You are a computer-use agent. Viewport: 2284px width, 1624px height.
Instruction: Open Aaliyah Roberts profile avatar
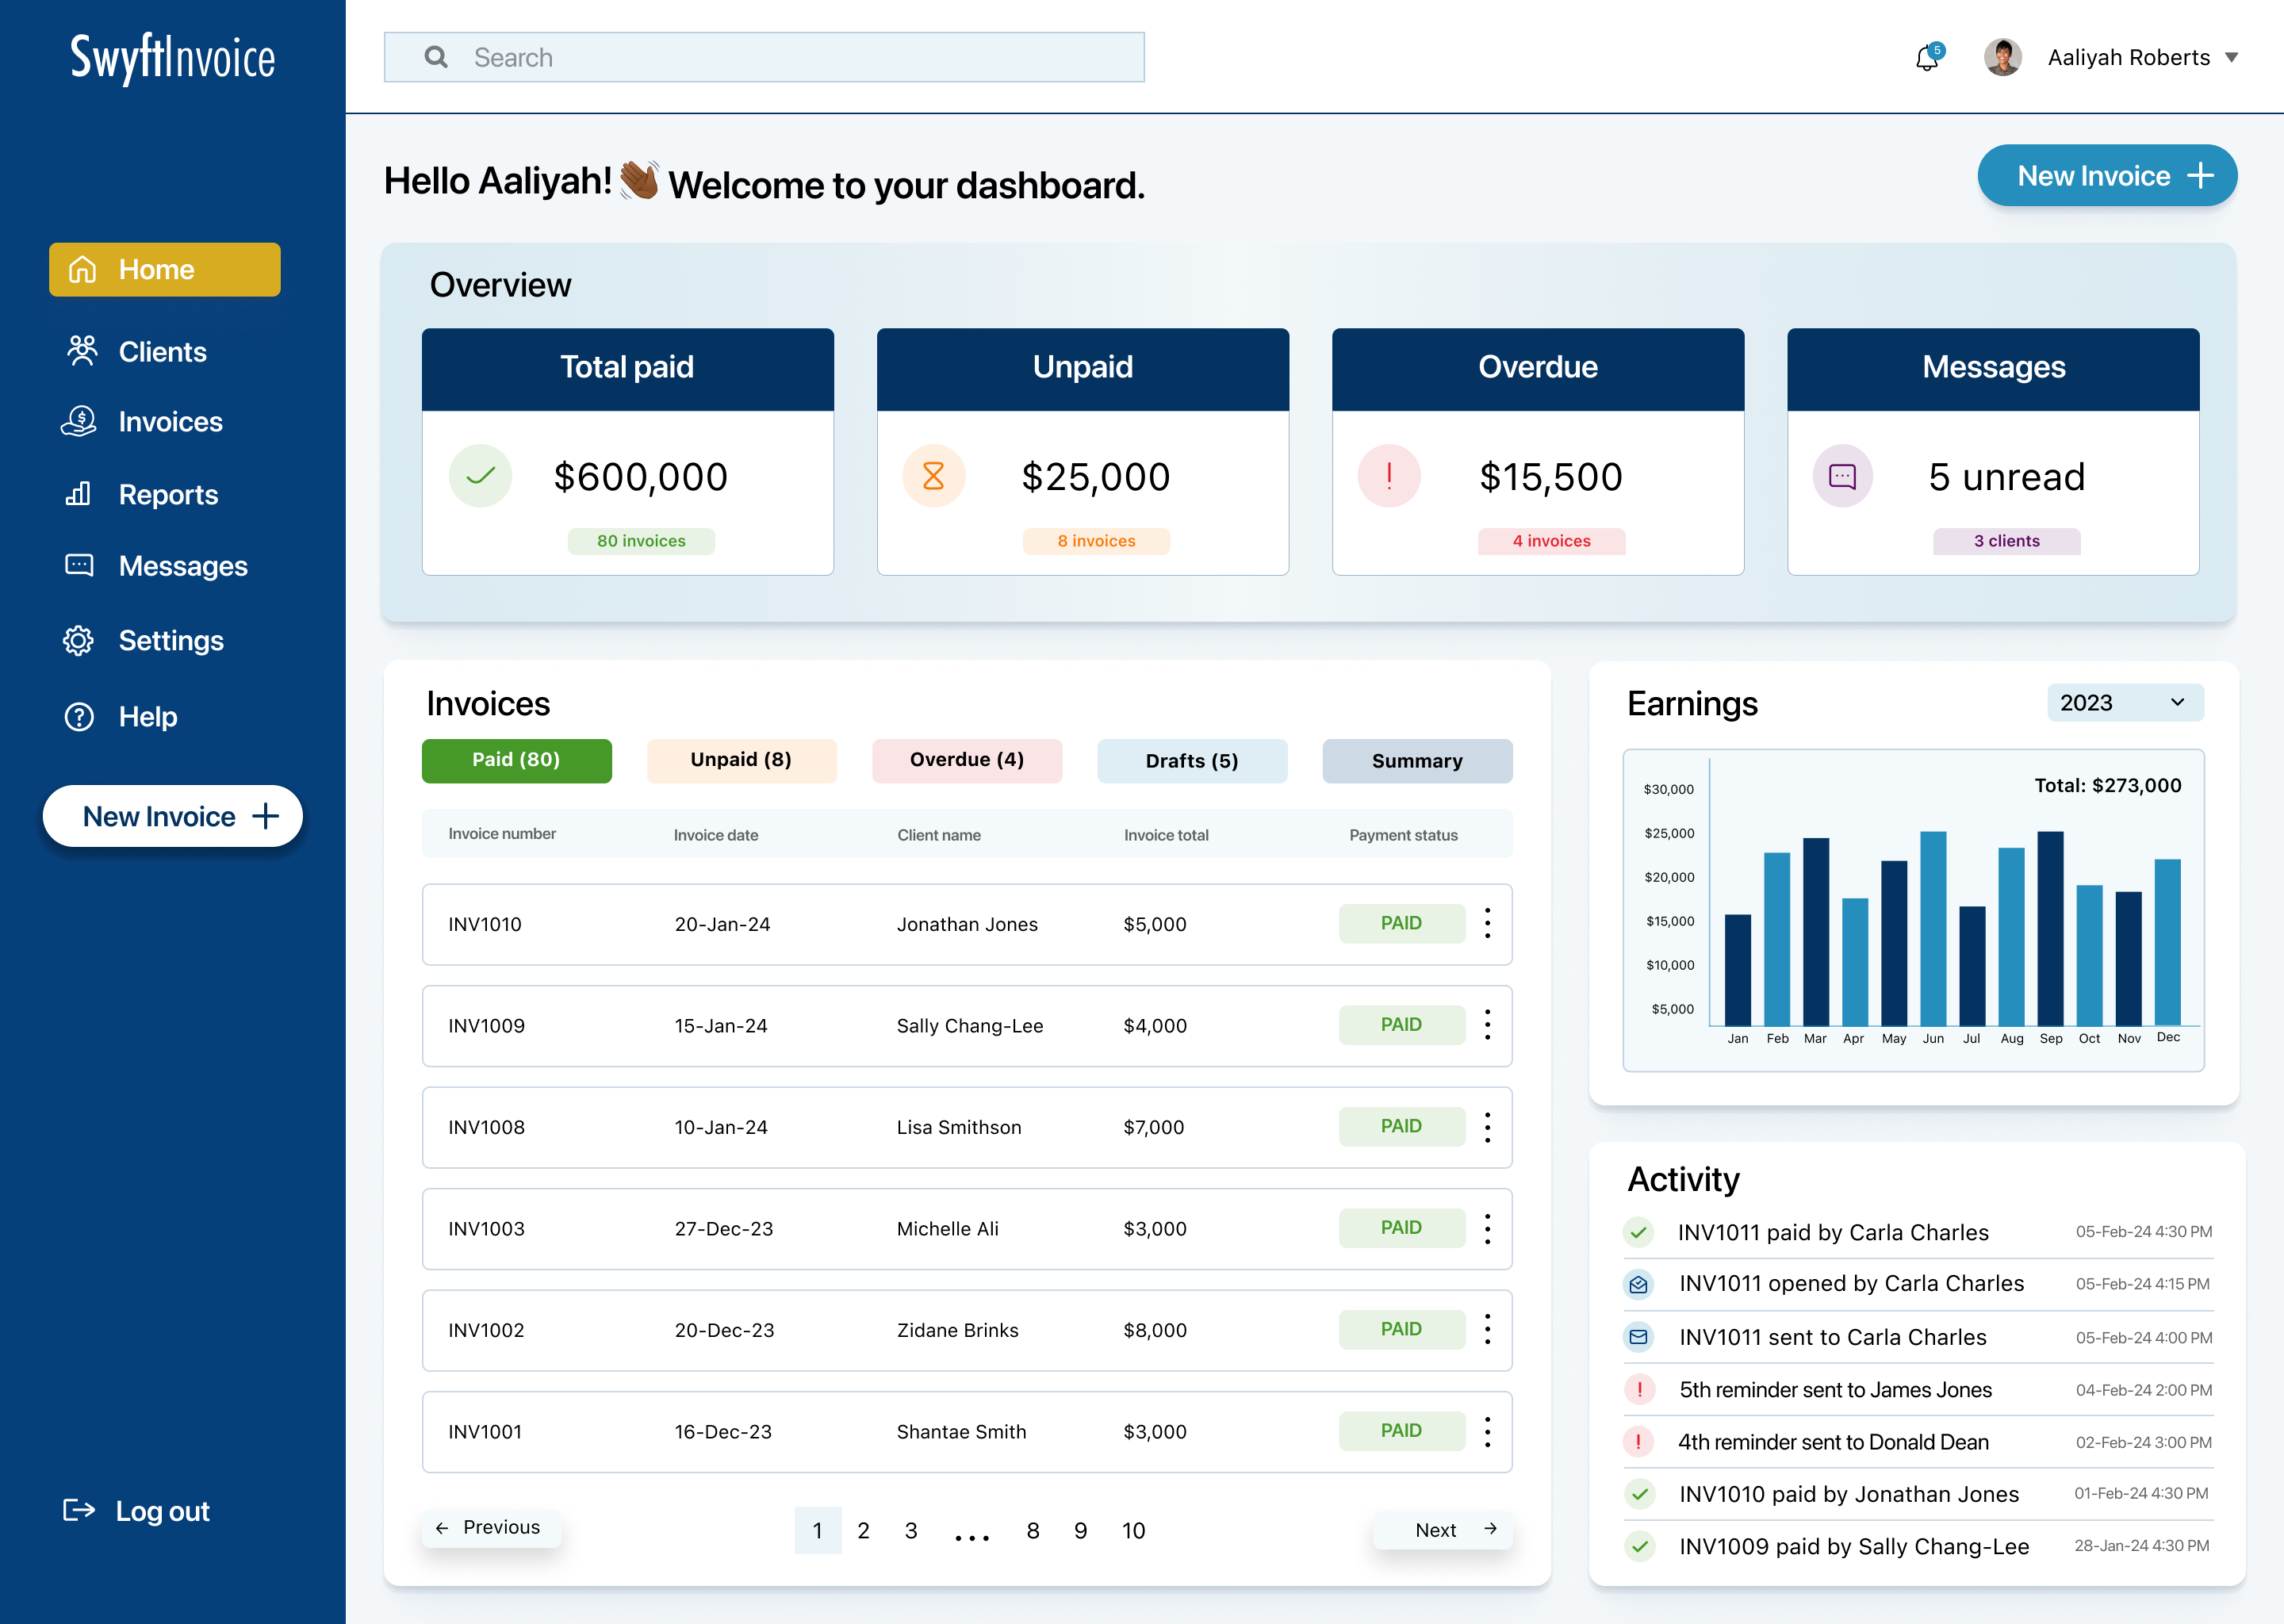click(2002, 57)
